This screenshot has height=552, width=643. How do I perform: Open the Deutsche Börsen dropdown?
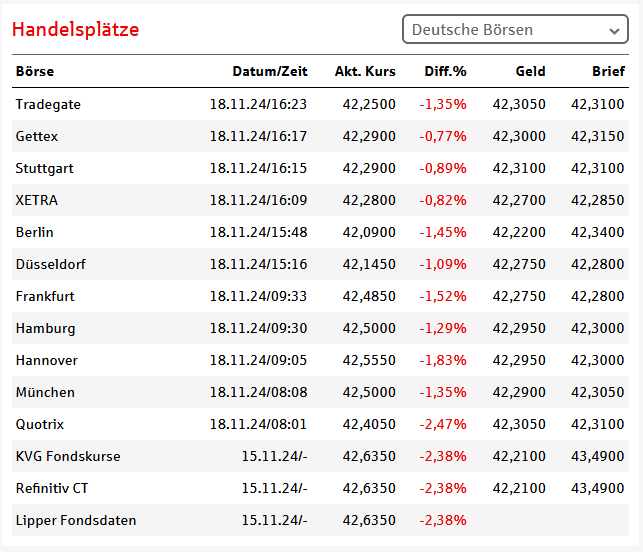514,30
